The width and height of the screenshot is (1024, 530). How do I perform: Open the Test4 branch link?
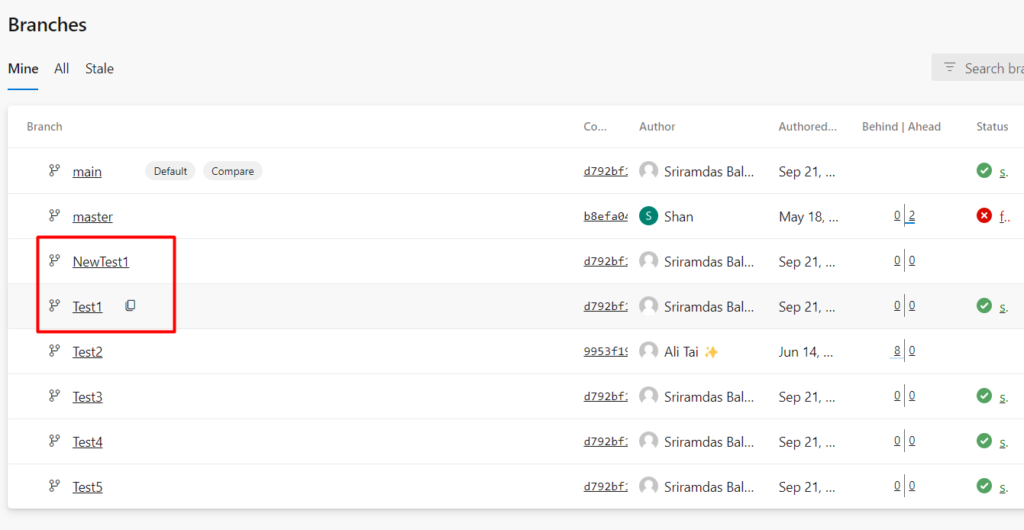click(87, 442)
